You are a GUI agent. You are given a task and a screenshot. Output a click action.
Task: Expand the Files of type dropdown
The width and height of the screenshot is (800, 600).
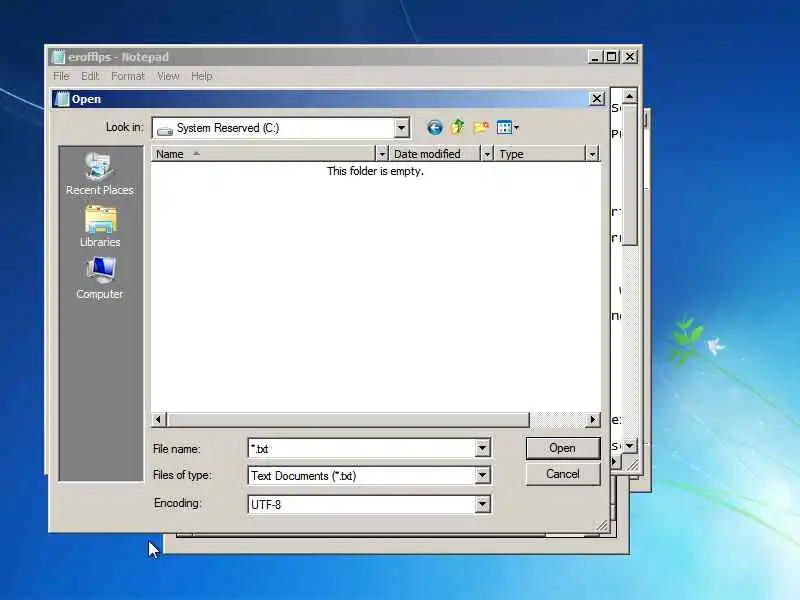tap(482, 476)
